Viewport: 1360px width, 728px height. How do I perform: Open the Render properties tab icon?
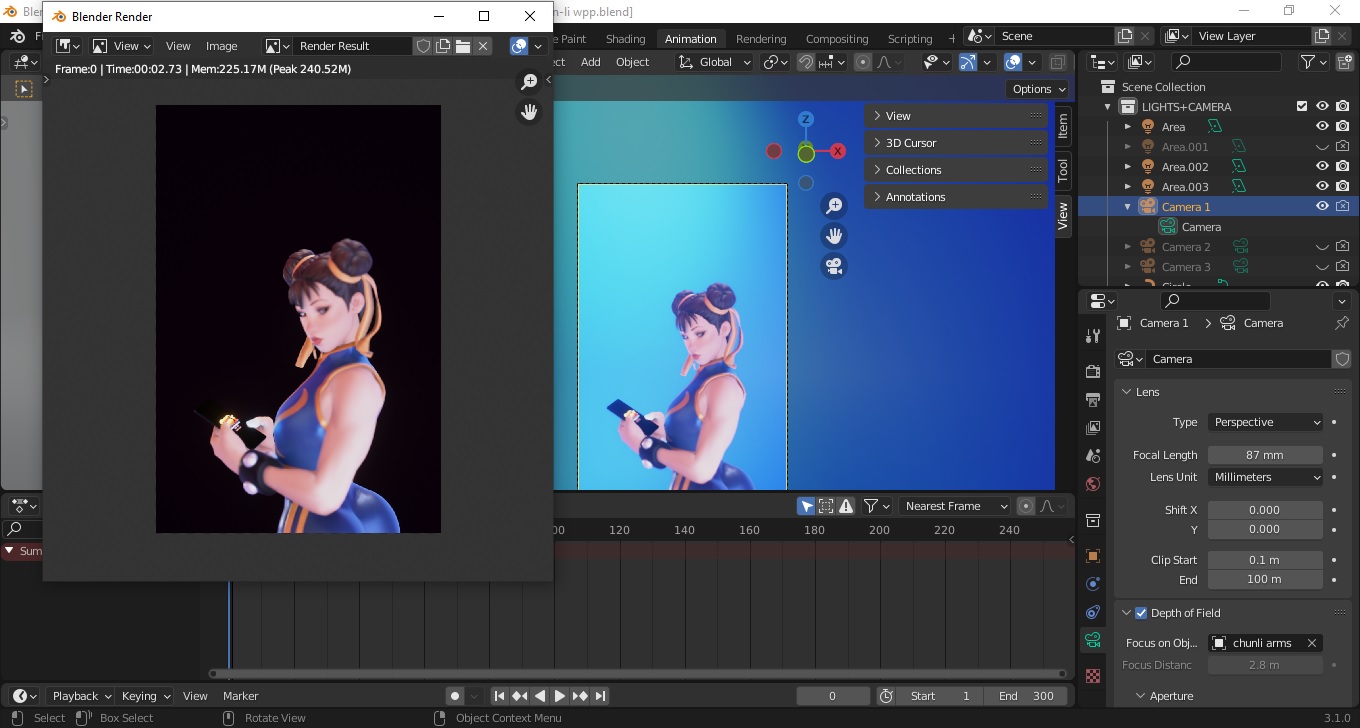click(1093, 372)
